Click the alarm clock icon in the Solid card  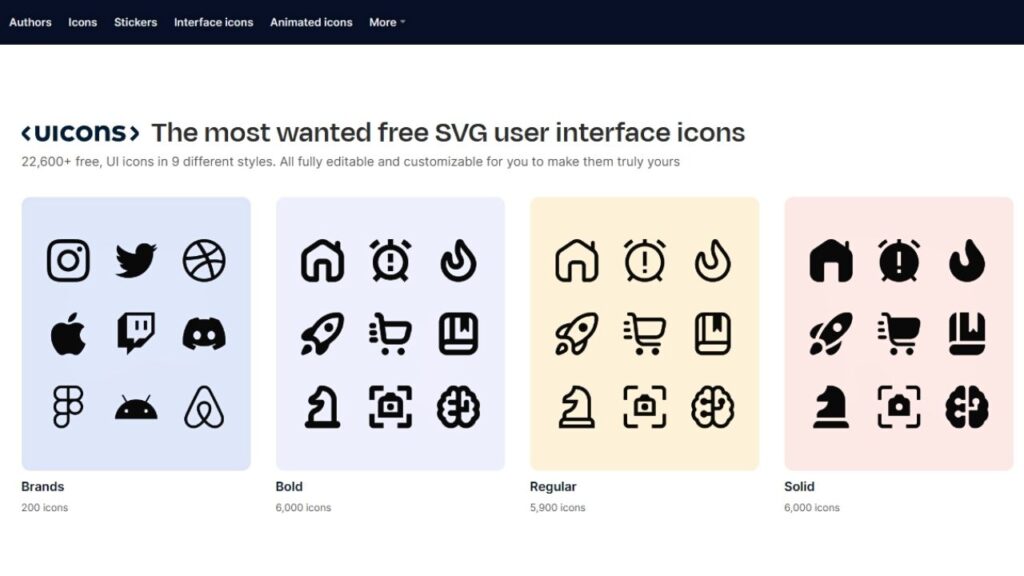pyautogui.click(x=898, y=262)
